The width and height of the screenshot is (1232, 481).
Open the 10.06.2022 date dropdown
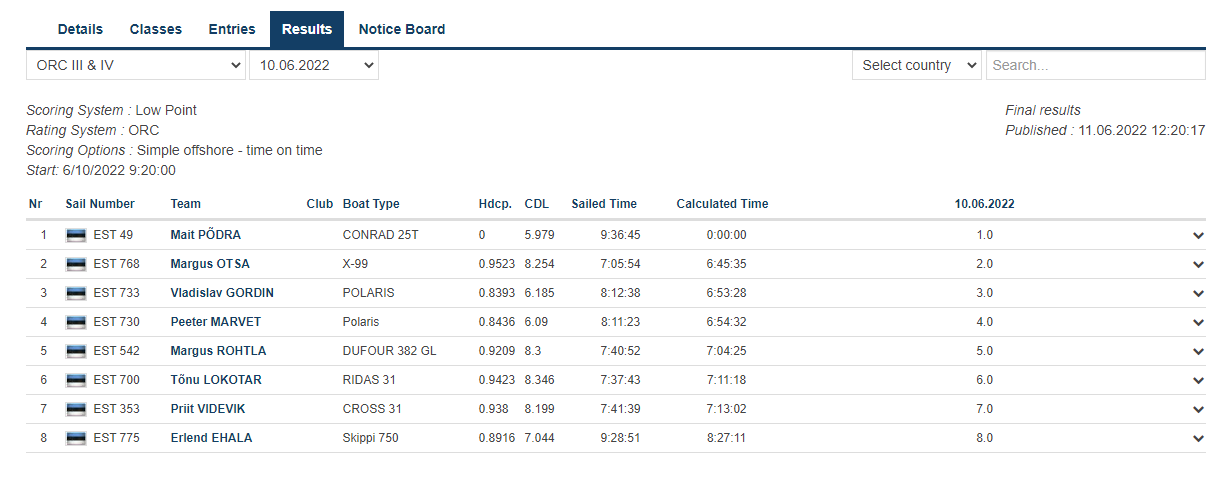(314, 66)
